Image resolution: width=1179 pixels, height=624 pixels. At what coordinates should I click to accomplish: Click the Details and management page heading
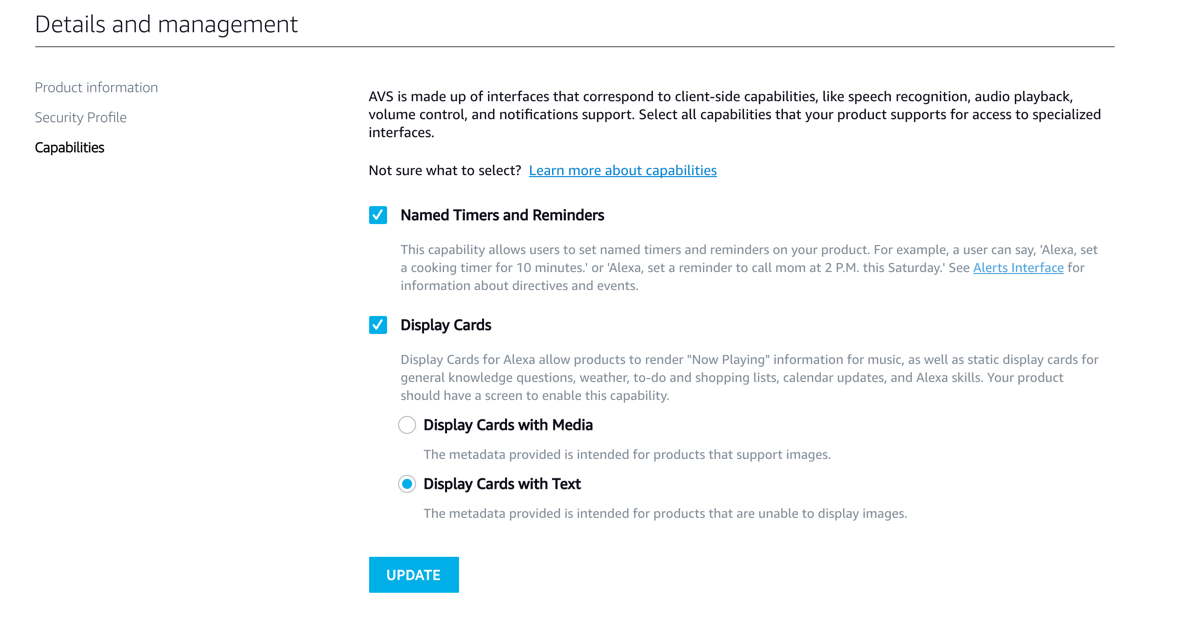[166, 24]
